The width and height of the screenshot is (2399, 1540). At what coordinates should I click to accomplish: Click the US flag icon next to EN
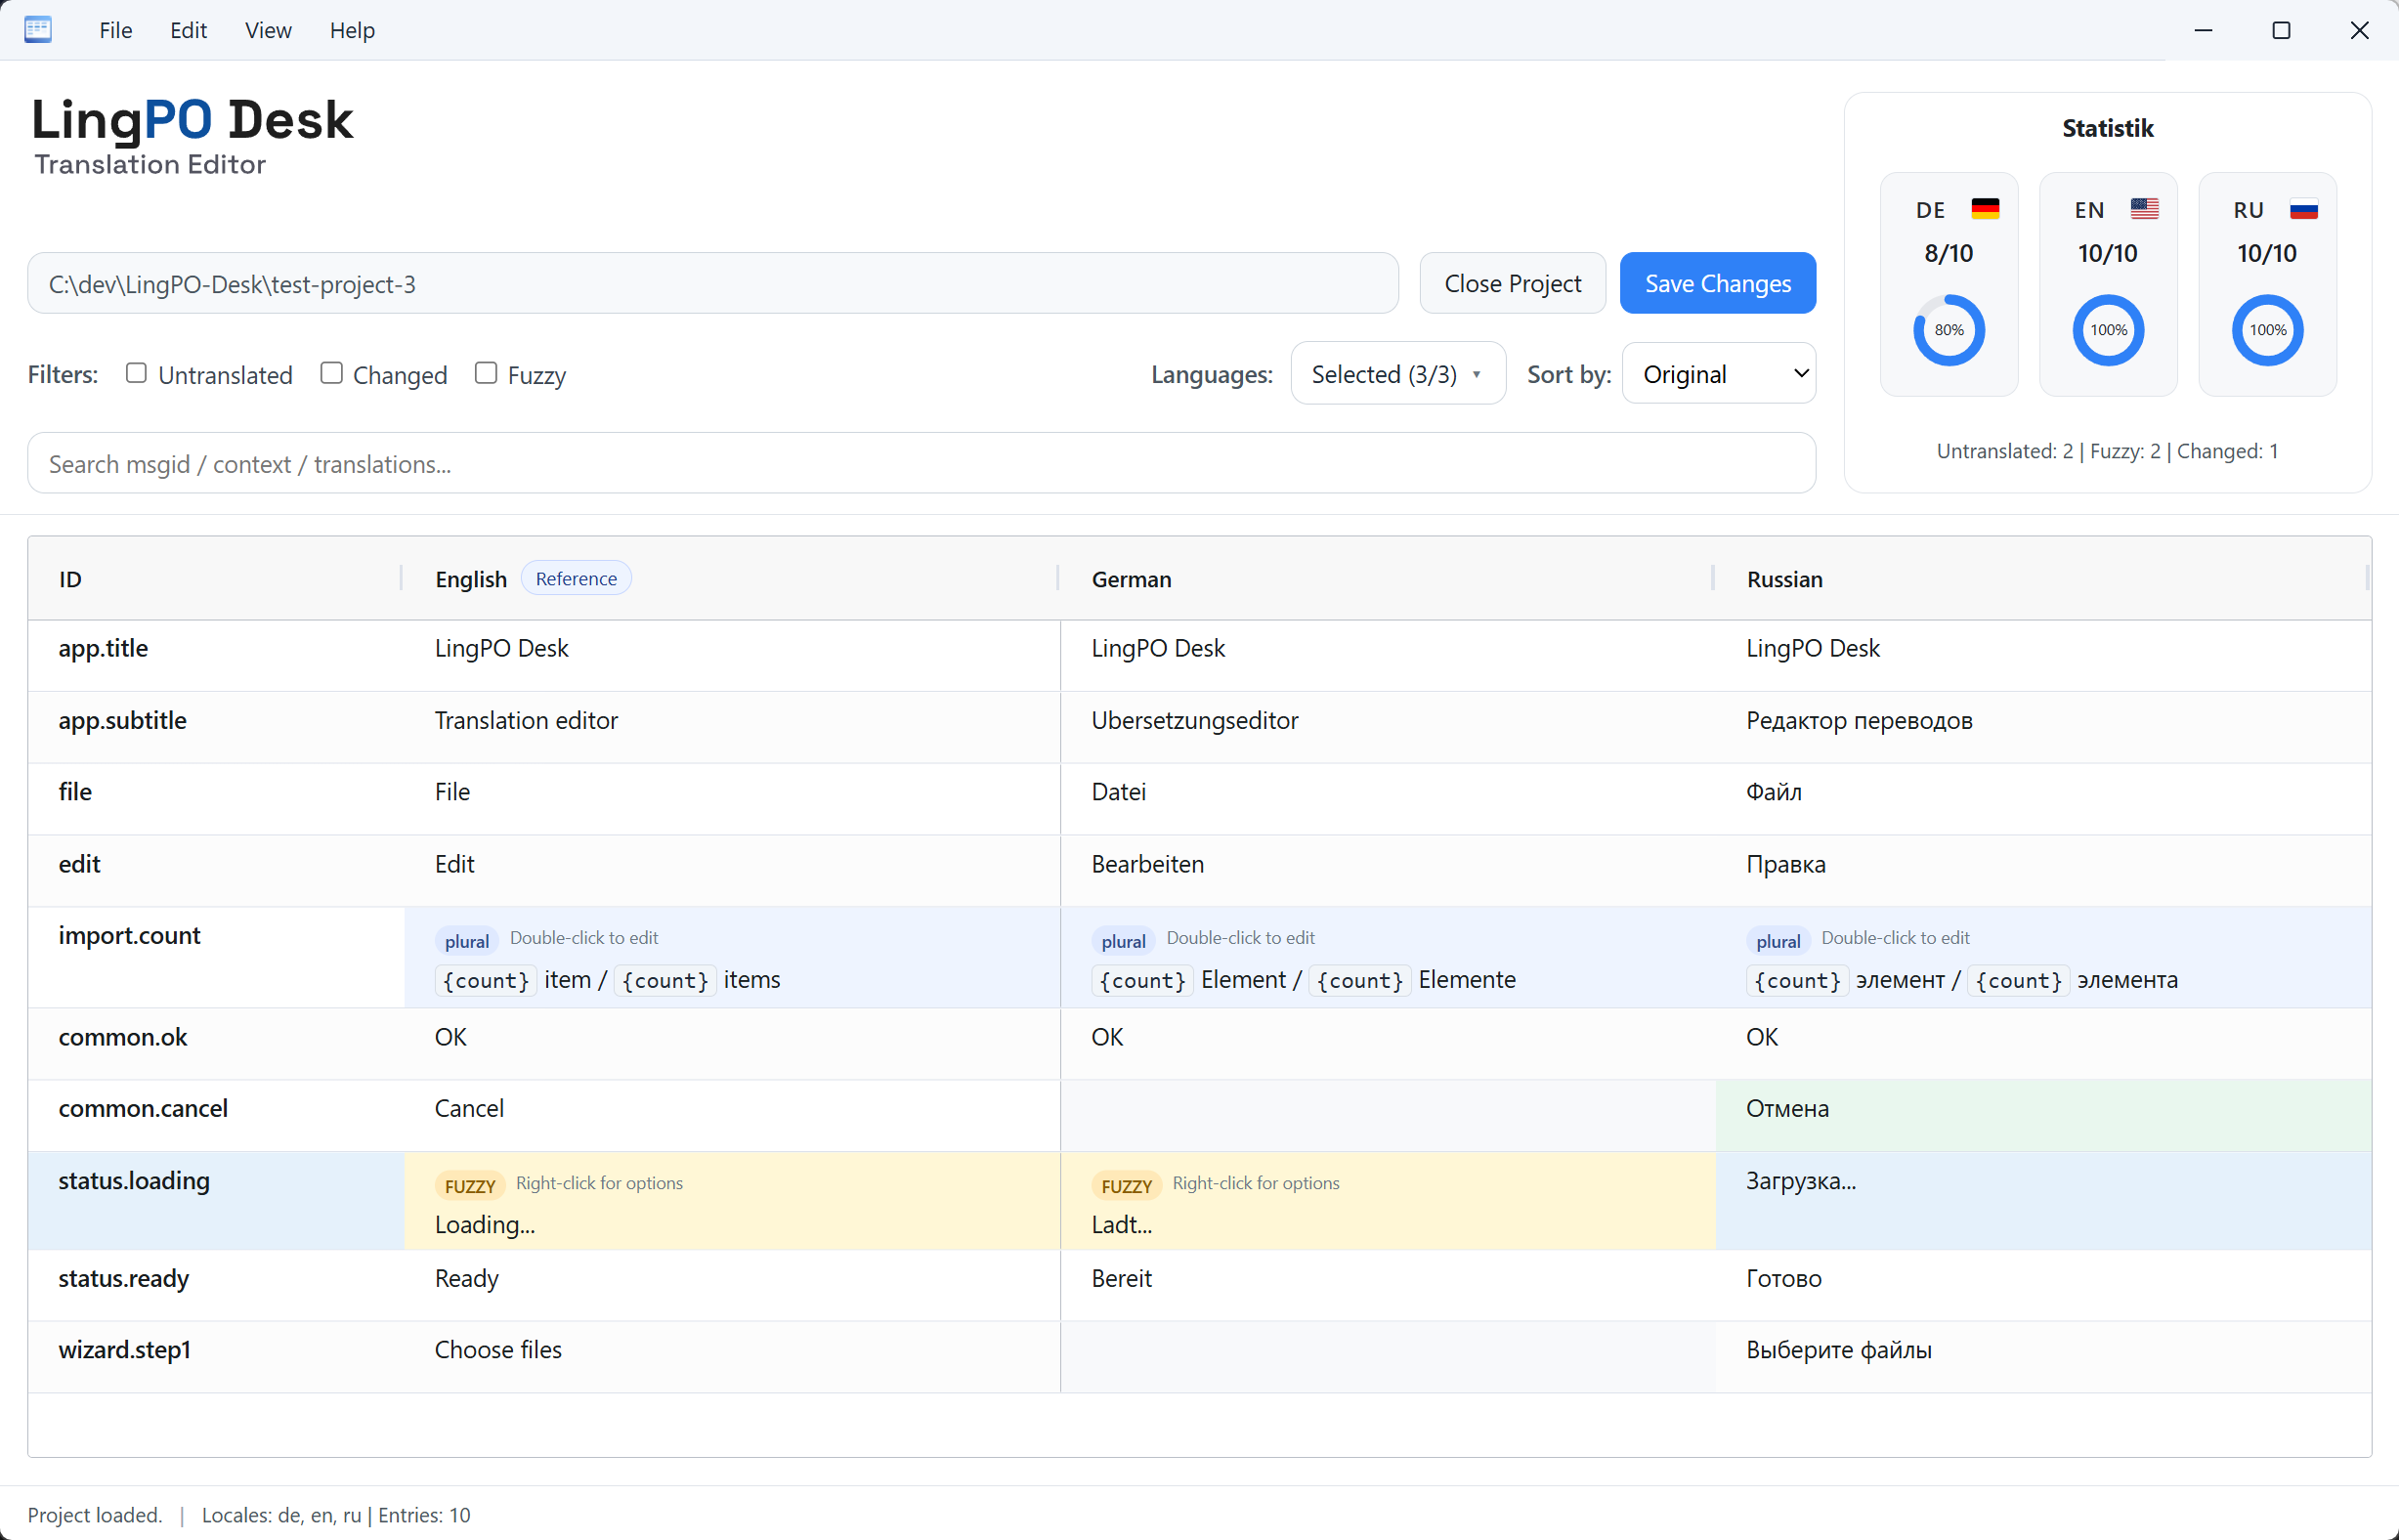pos(2144,209)
